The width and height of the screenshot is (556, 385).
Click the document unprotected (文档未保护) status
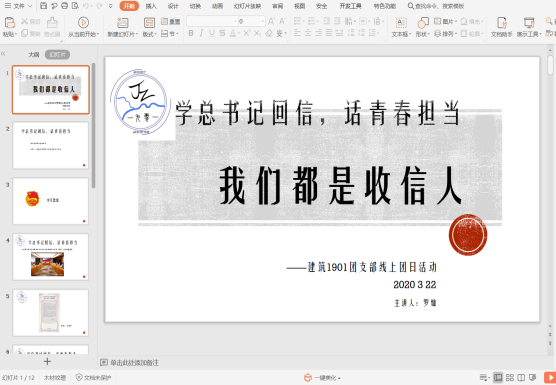pos(94,378)
